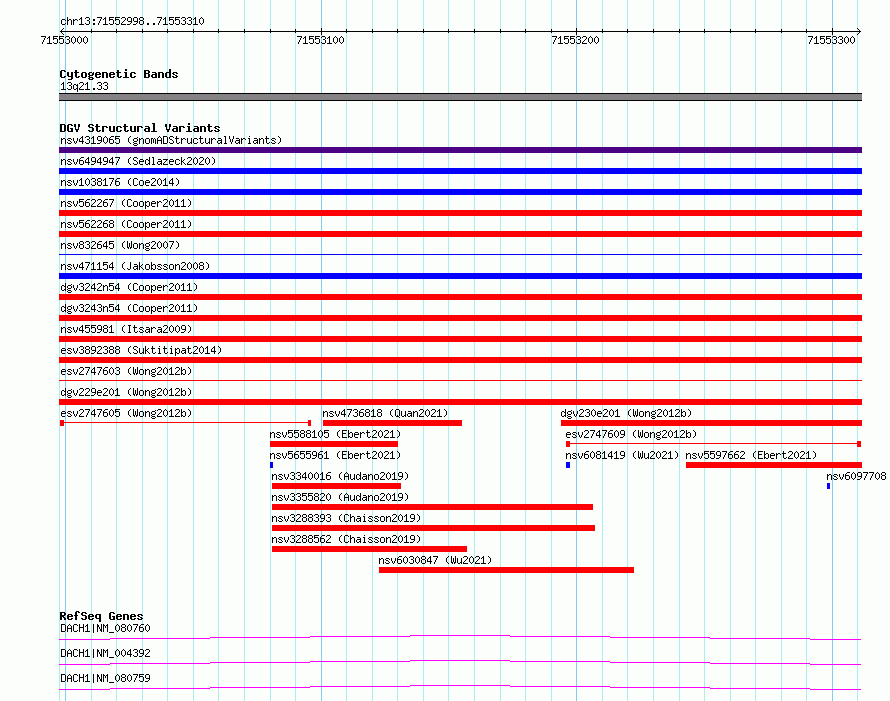This screenshot has height=701, width=890.
Task: Click the 71553100 ruler position
Action: [320, 40]
